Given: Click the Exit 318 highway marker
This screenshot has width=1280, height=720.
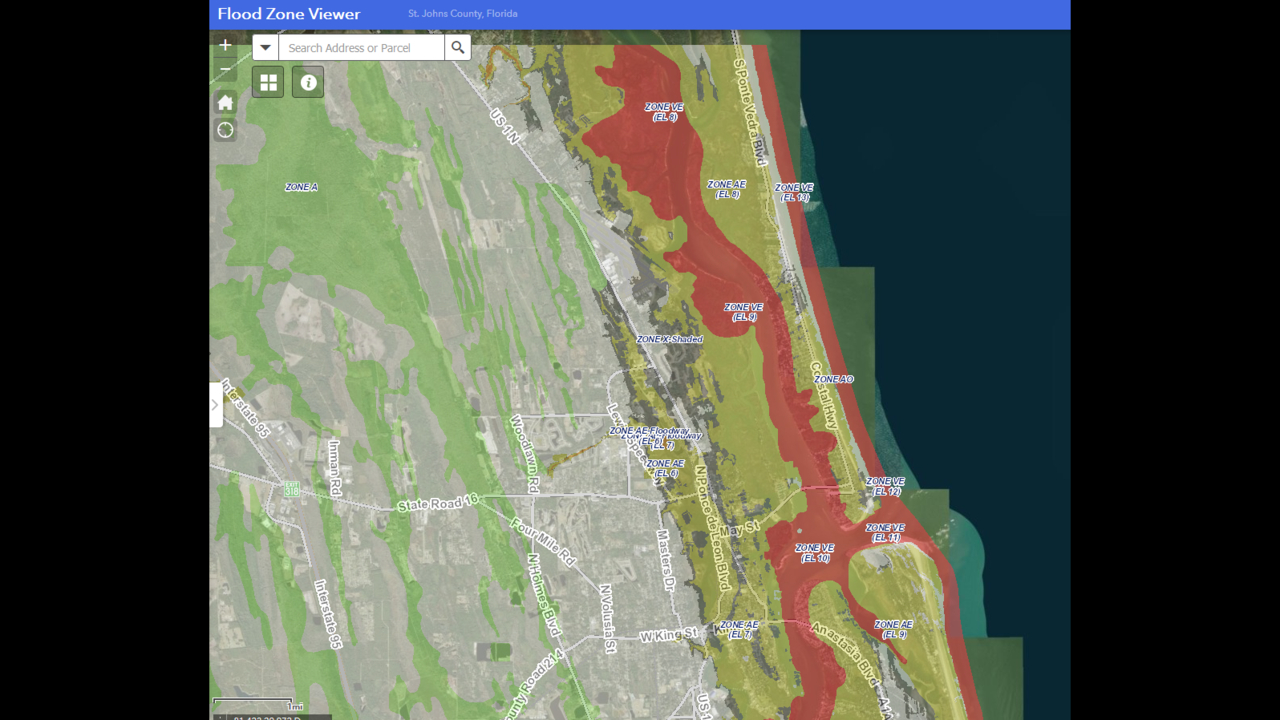Looking at the screenshot, I should 291,489.
